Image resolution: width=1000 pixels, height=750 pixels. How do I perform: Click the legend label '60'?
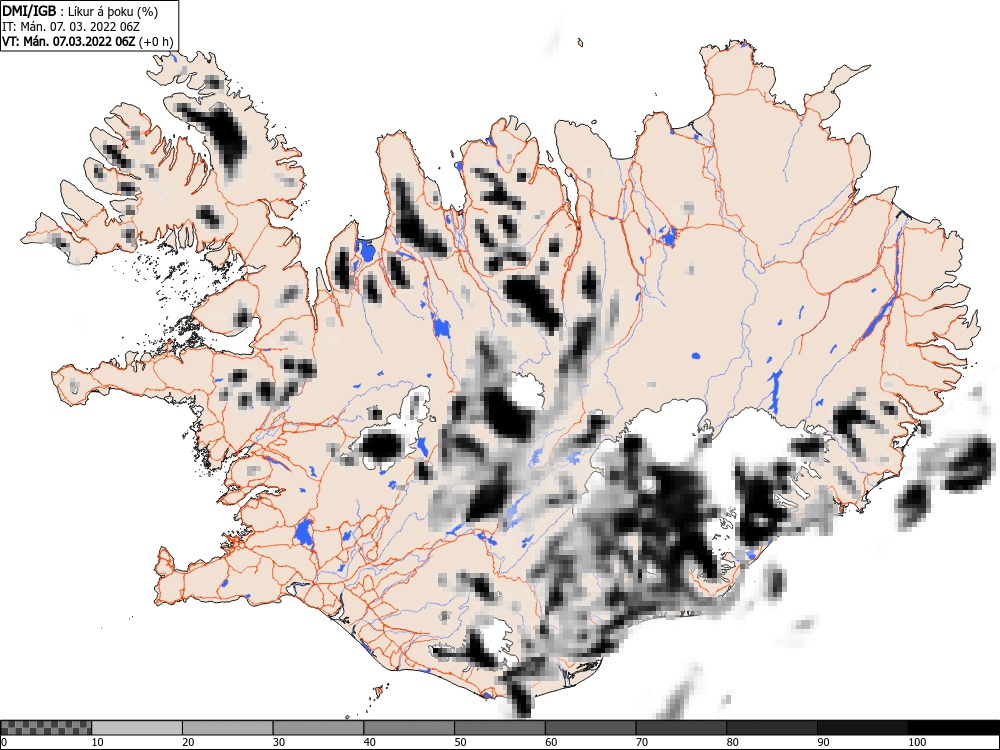tap(551, 742)
